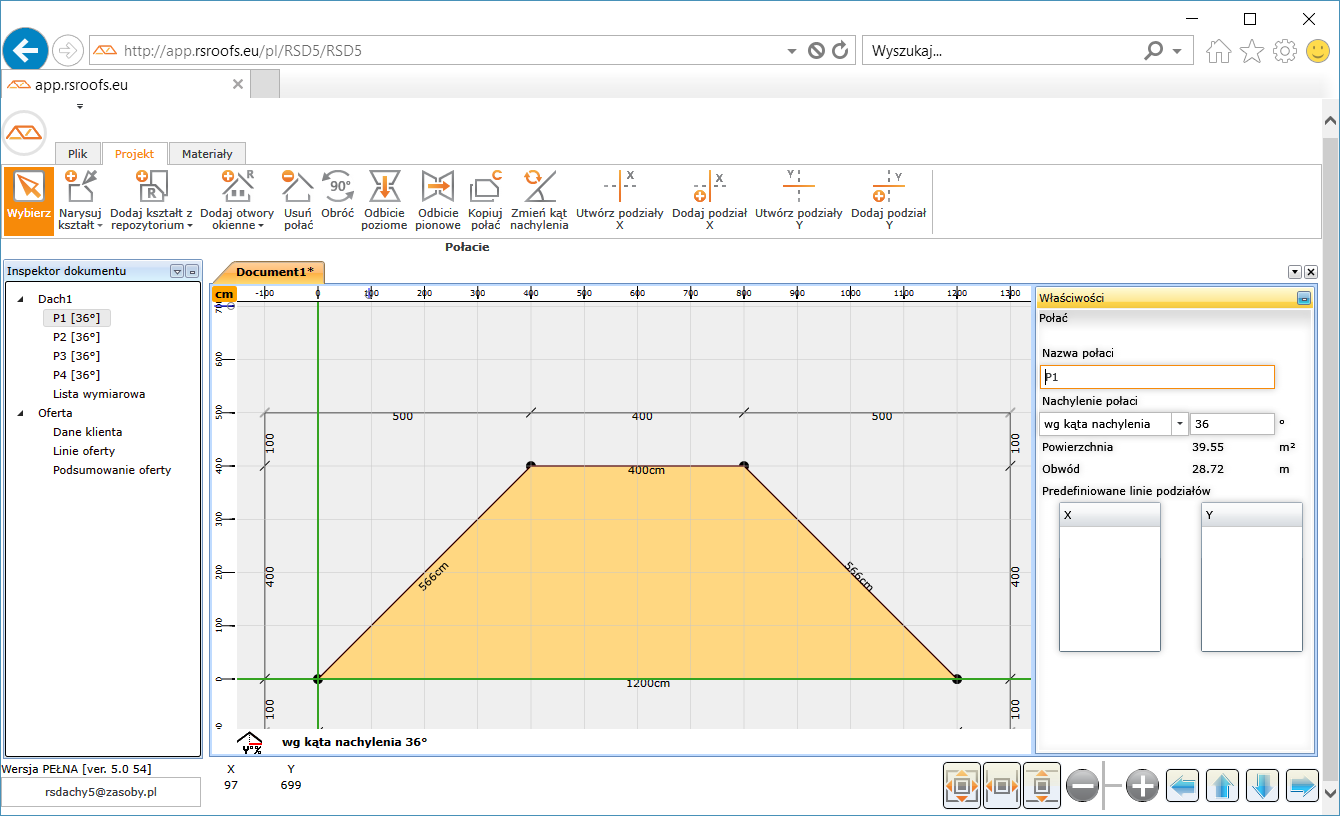1340x816 pixels.
Task: Click the Nazwa połaci input field
Action: 1157,377
